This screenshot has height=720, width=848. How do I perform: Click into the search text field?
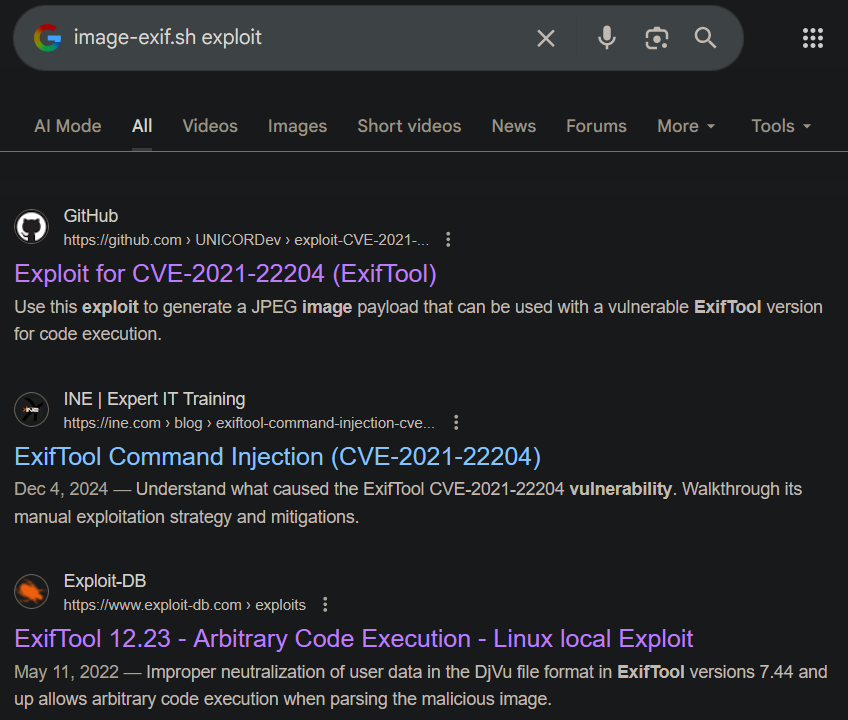coord(300,38)
